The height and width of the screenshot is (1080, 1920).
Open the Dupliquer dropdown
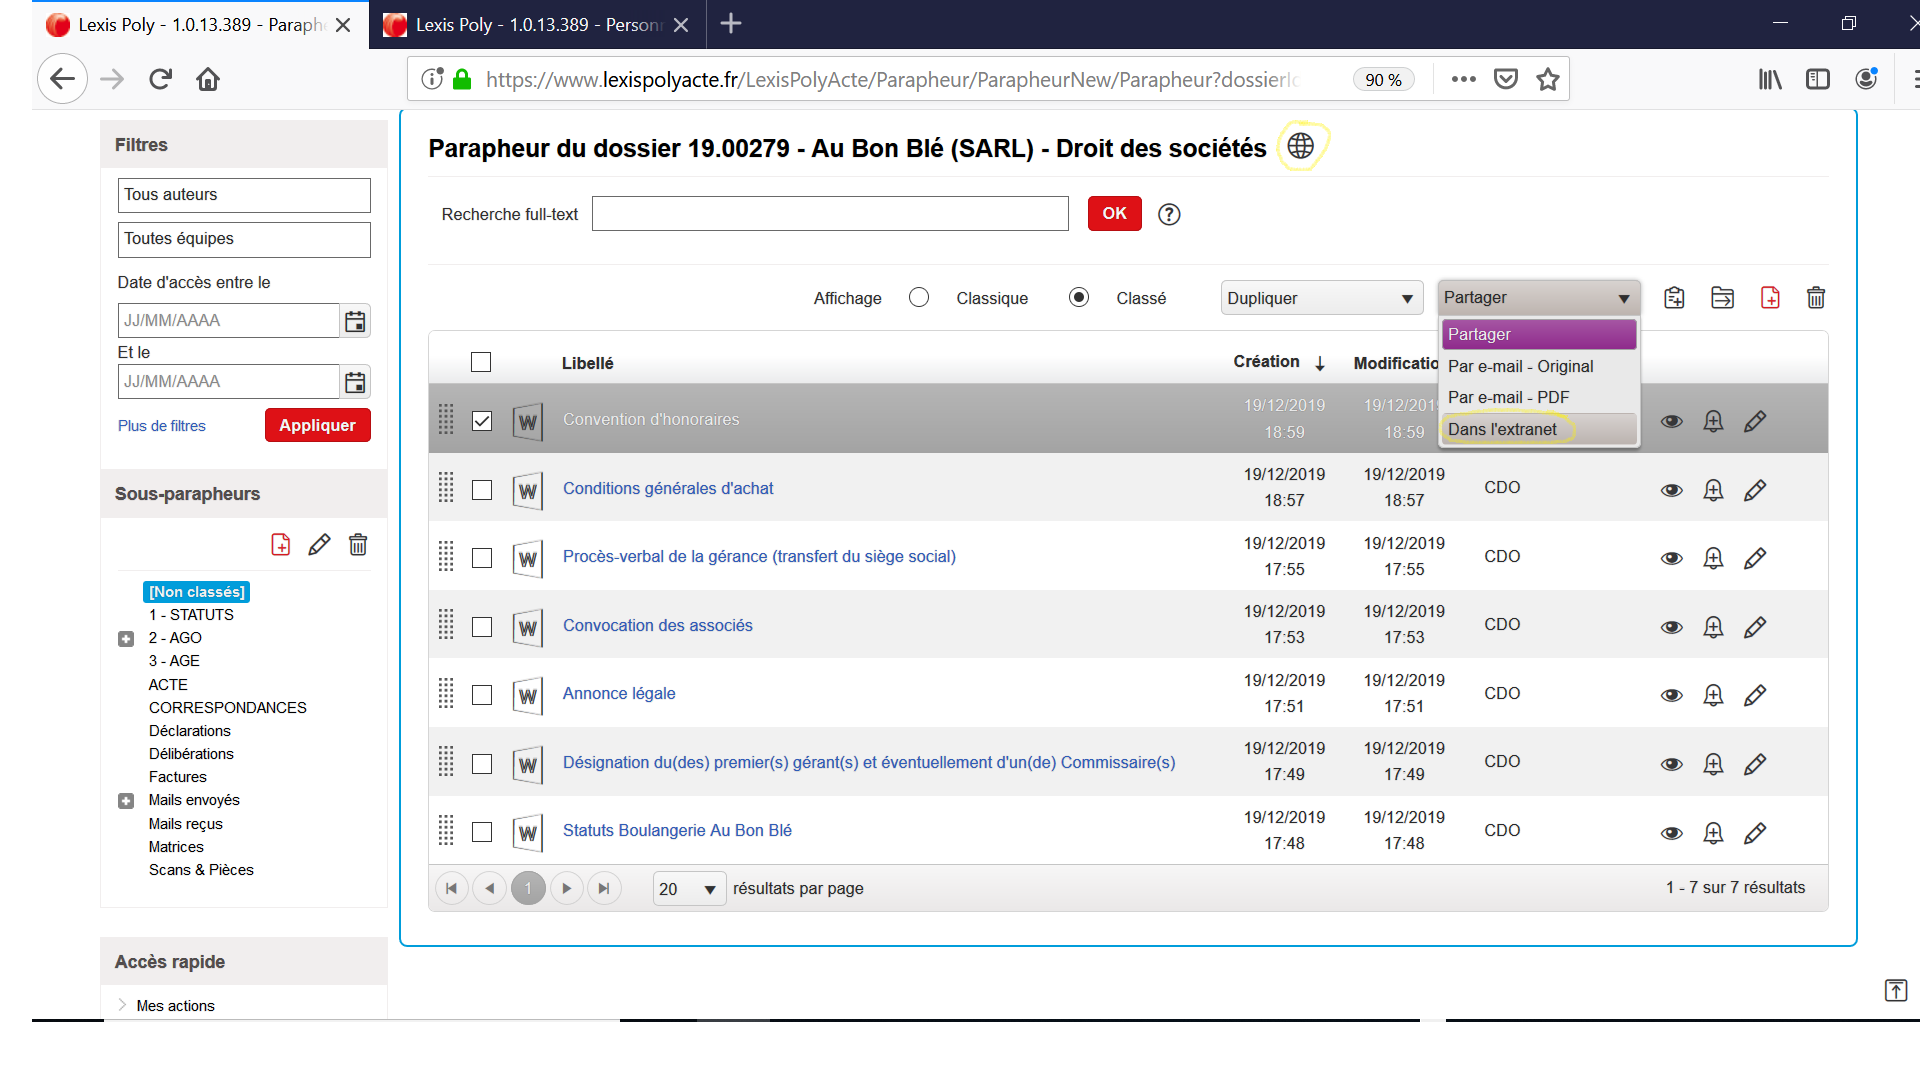1322,298
